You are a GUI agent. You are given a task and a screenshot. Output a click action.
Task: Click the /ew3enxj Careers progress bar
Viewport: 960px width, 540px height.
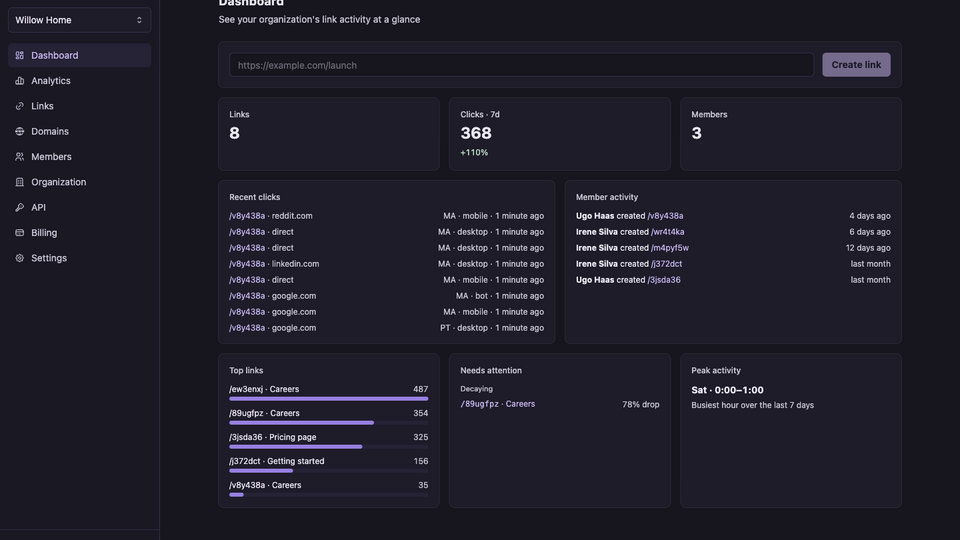(329, 399)
